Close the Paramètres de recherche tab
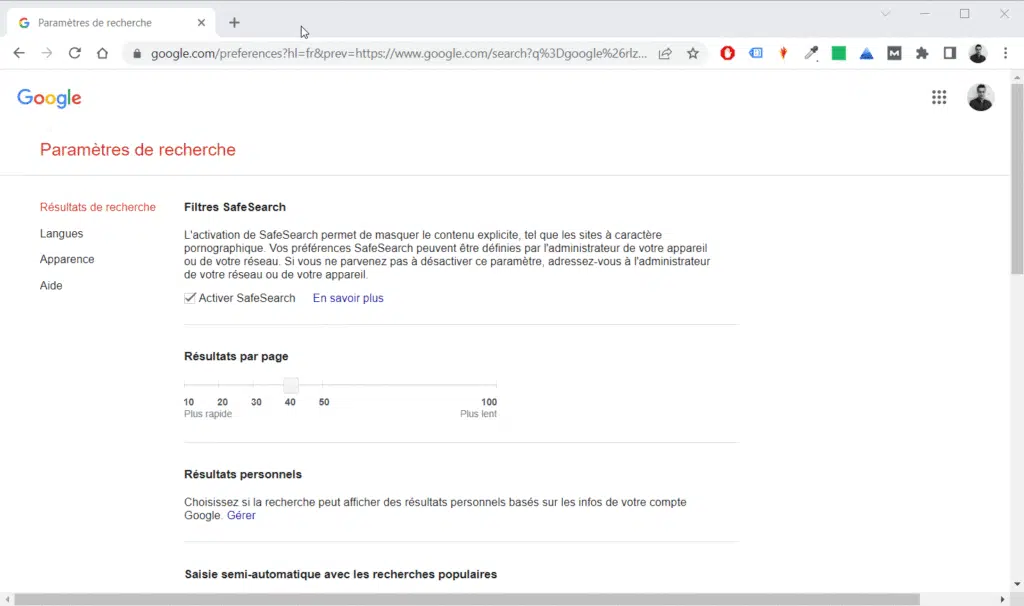Image resolution: width=1024 pixels, height=606 pixels. click(201, 23)
